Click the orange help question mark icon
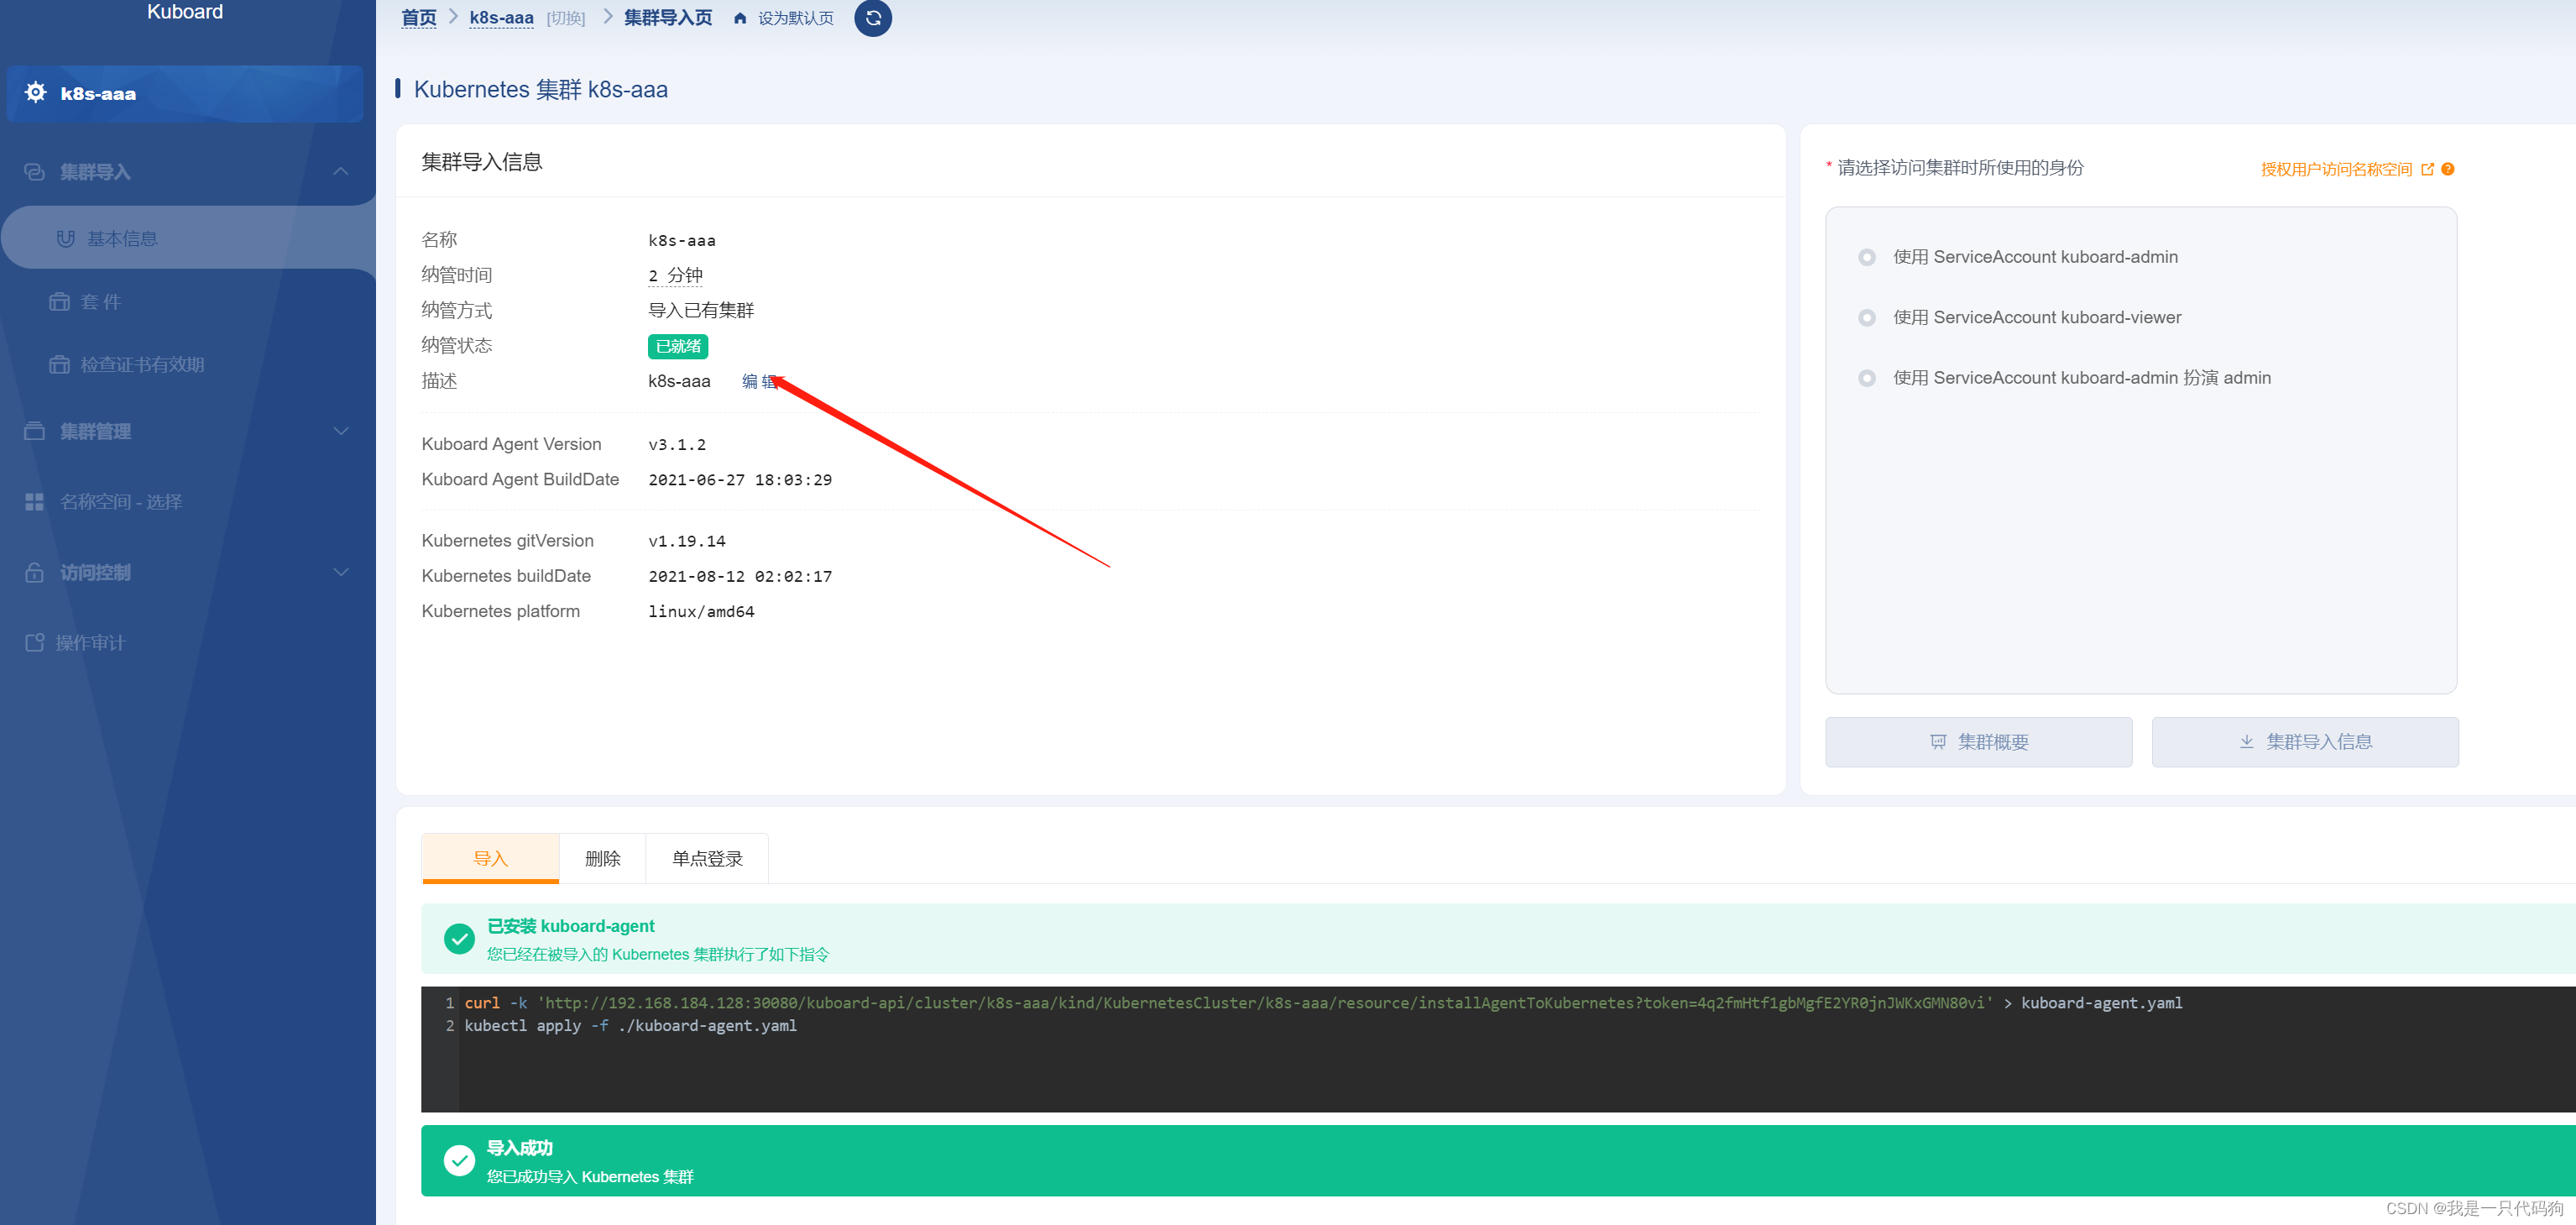The image size is (2576, 1225). 2448,169
